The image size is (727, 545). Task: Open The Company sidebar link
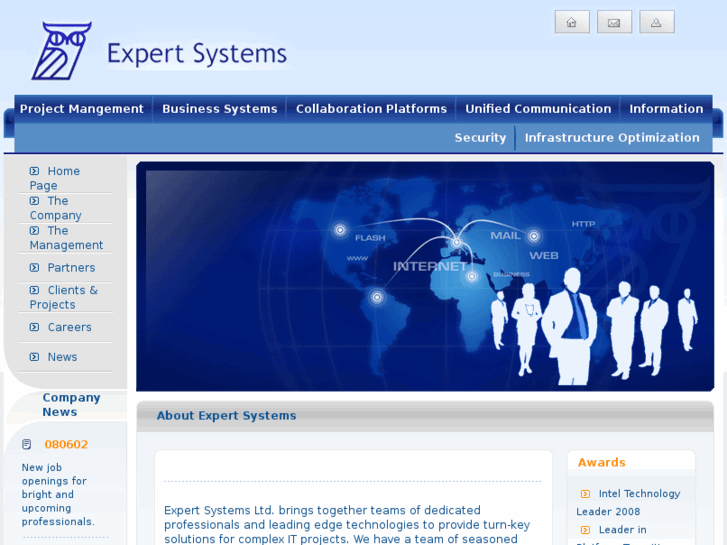click(x=56, y=208)
